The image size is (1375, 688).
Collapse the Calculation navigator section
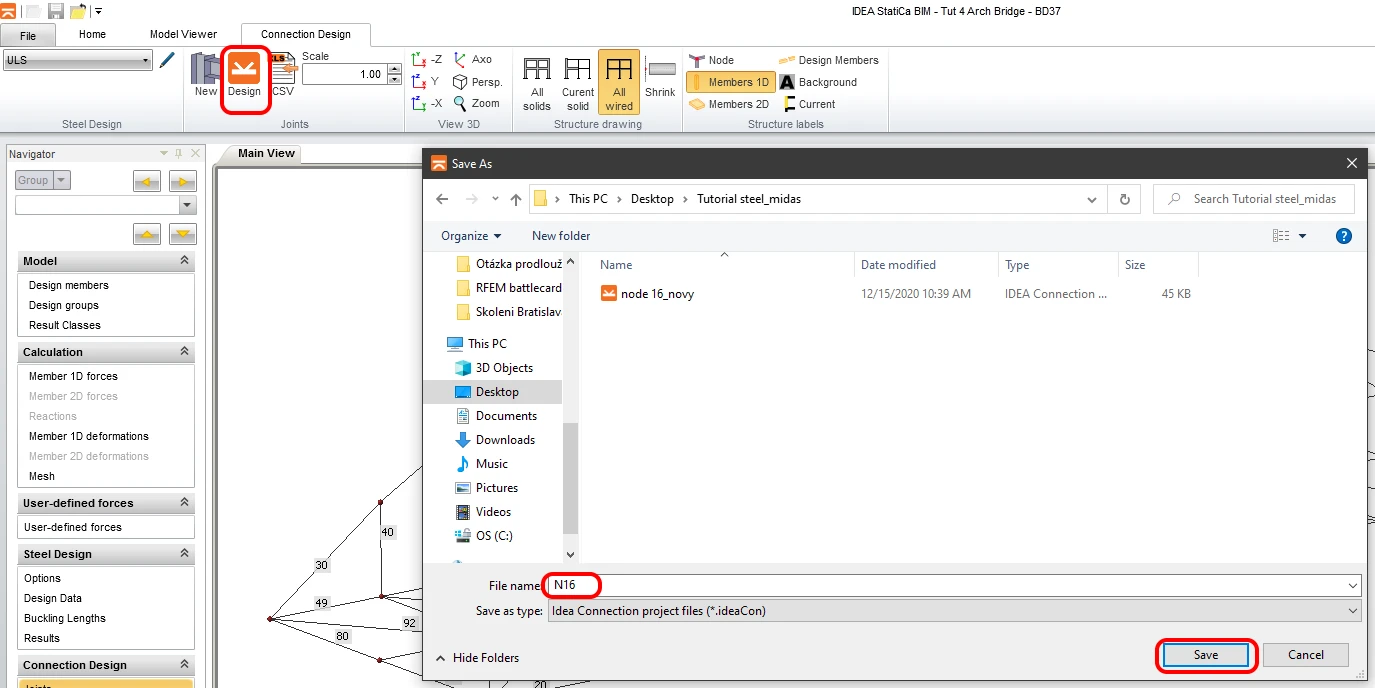(184, 352)
